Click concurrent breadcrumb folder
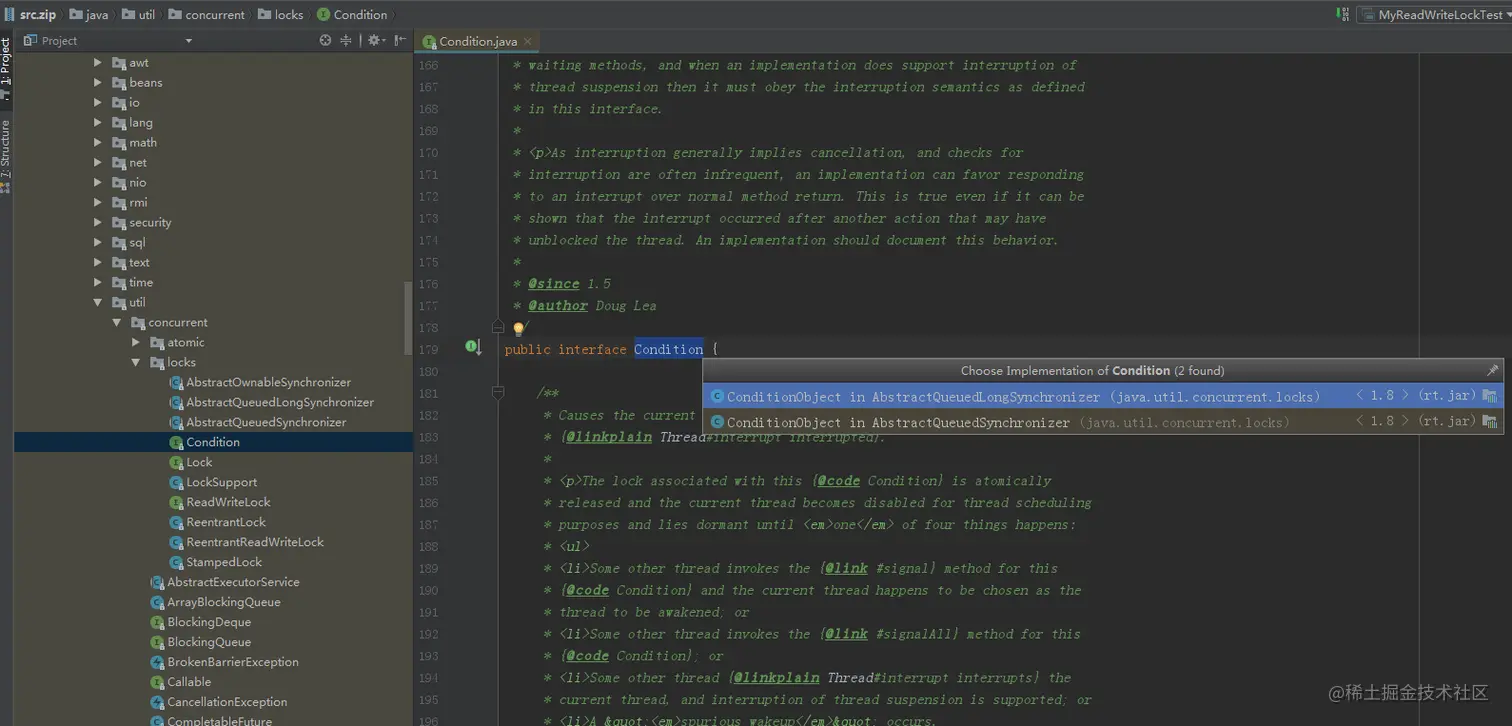 pos(207,15)
